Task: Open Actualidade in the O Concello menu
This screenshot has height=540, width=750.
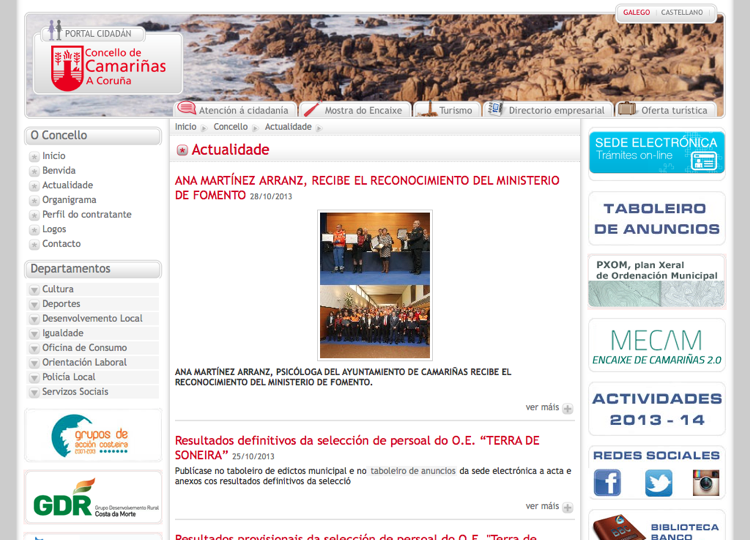Action: tap(67, 185)
